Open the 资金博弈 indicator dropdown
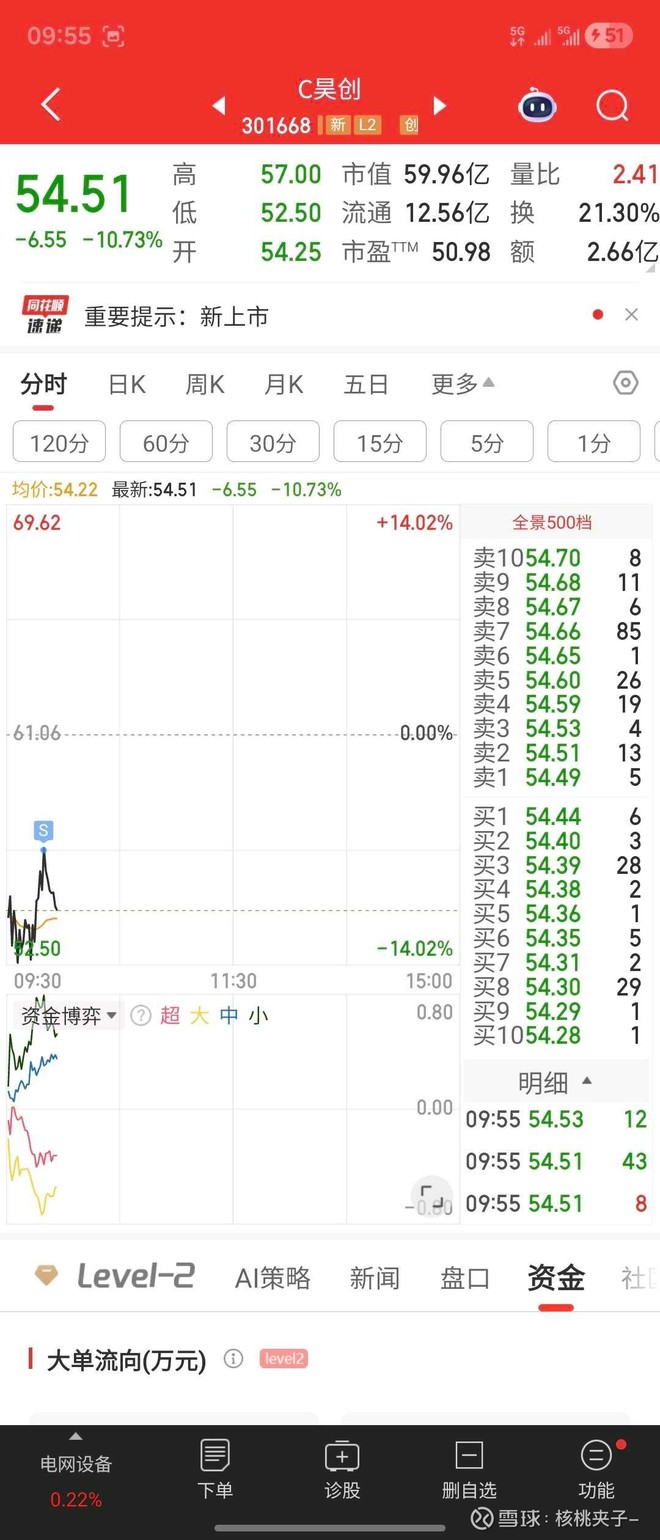The width and height of the screenshot is (660, 1540). coord(69,1016)
